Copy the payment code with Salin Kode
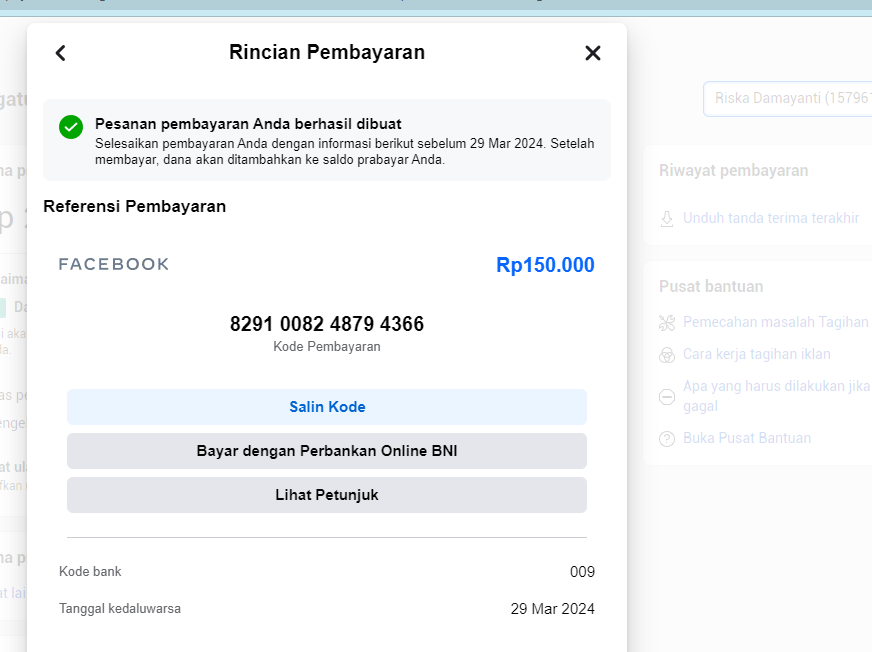 327,407
